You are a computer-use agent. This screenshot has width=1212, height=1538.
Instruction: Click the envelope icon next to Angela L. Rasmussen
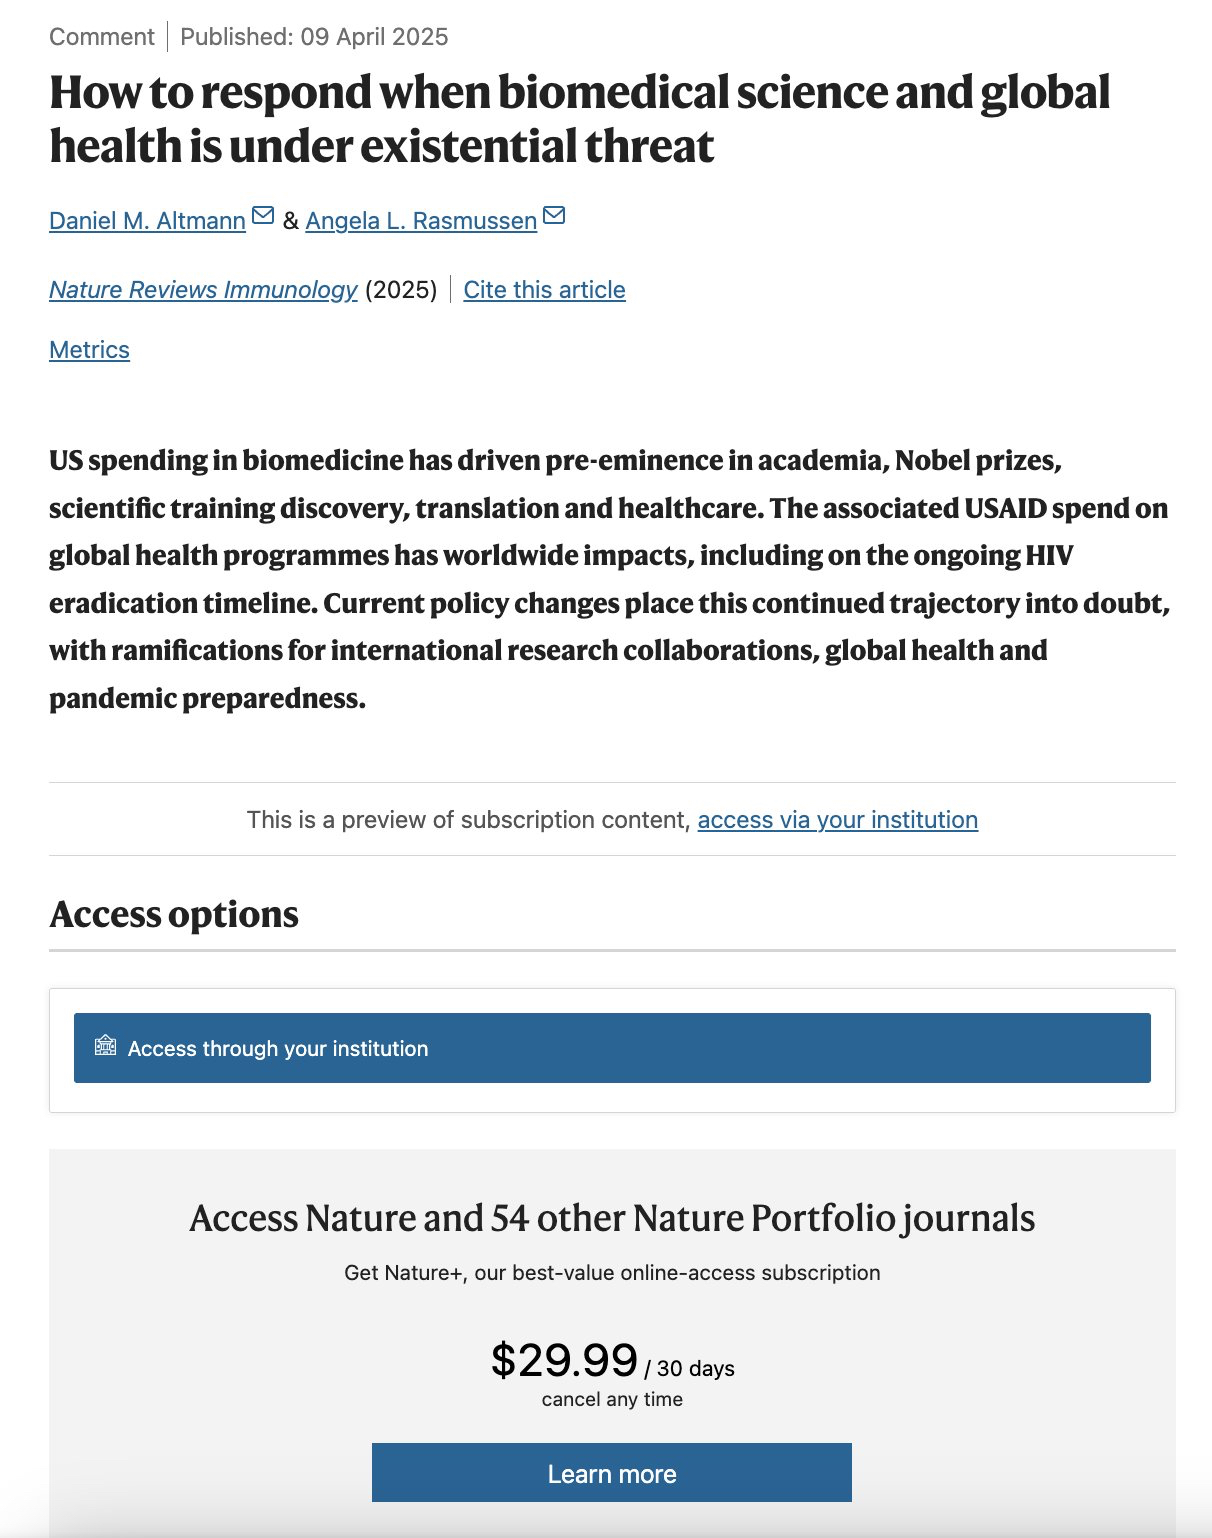point(554,215)
